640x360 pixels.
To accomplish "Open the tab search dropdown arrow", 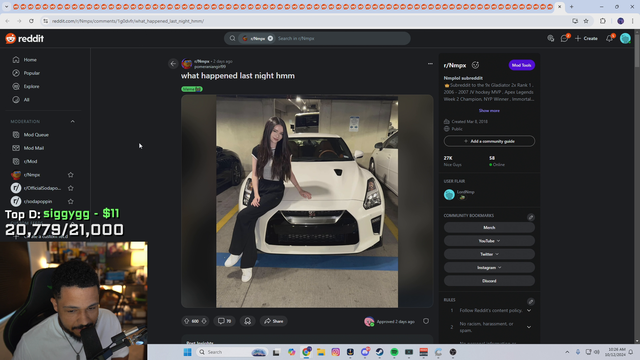I will pyautogui.click(x=7, y=7).
